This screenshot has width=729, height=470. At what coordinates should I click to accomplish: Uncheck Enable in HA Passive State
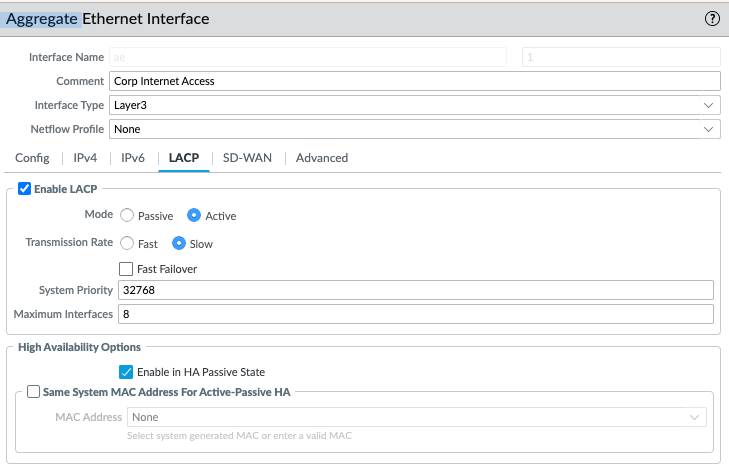[126, 372]
